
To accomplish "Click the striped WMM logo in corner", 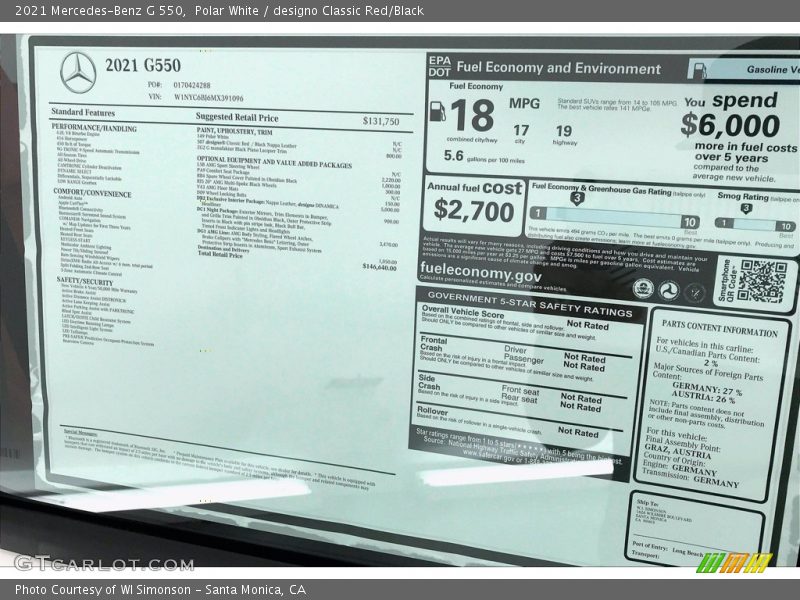I will [x=734, y=562].
